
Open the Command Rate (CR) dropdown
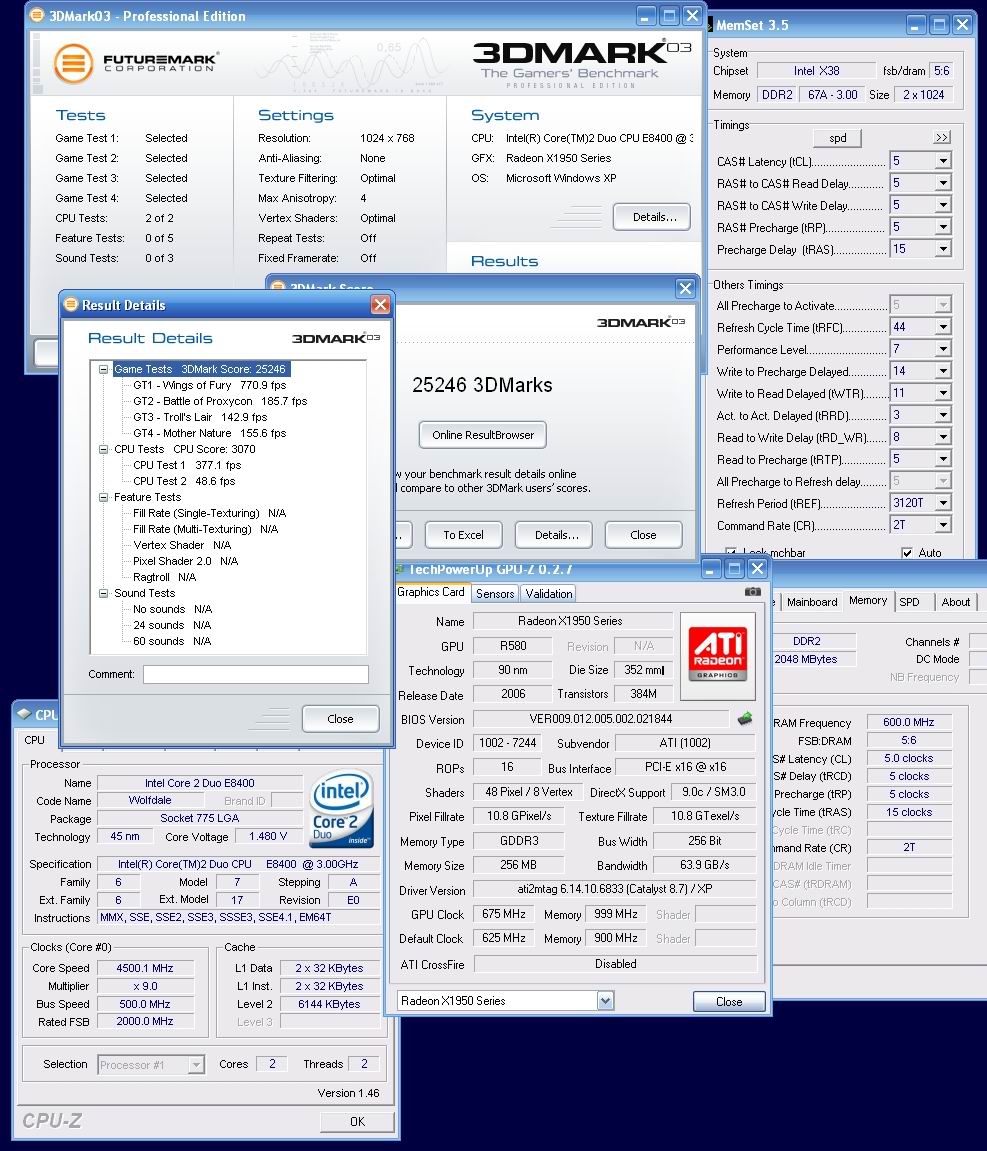(943, 525)
